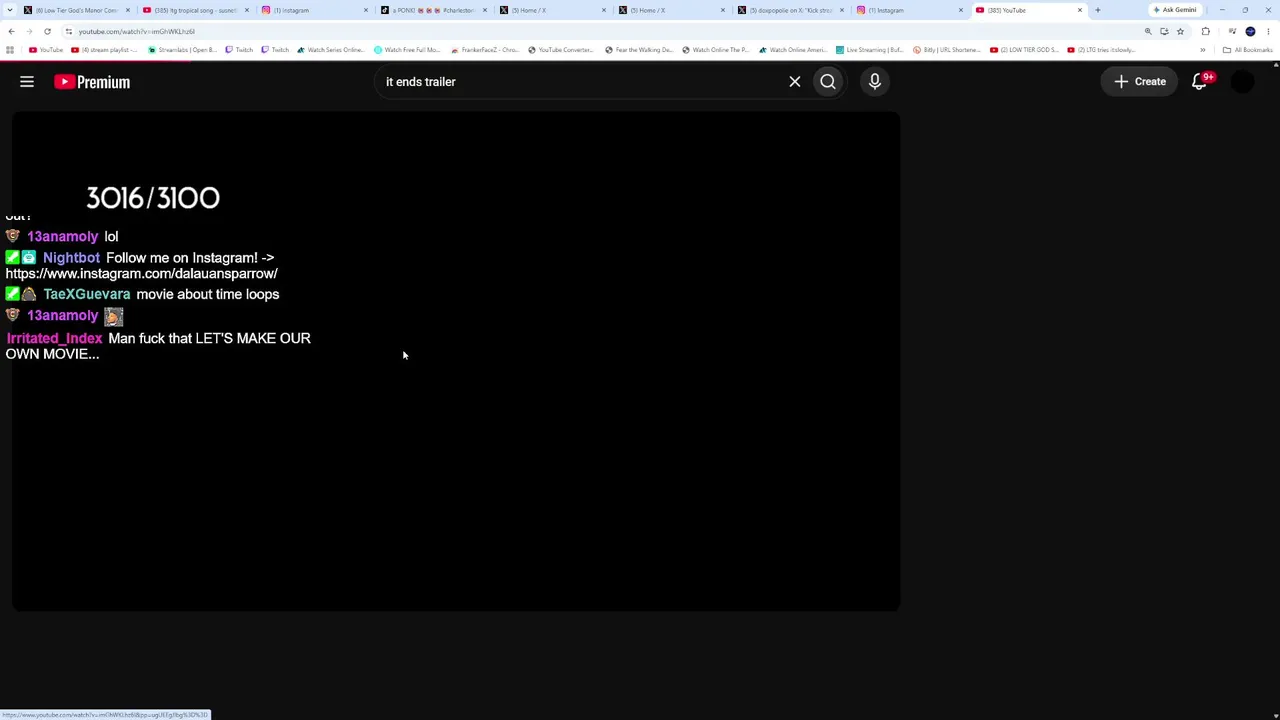This screenshot has height=720, width=1280.
Task: Open the media controls toolbar icon
Action: pyautogui.click(x=1231, y=31)
